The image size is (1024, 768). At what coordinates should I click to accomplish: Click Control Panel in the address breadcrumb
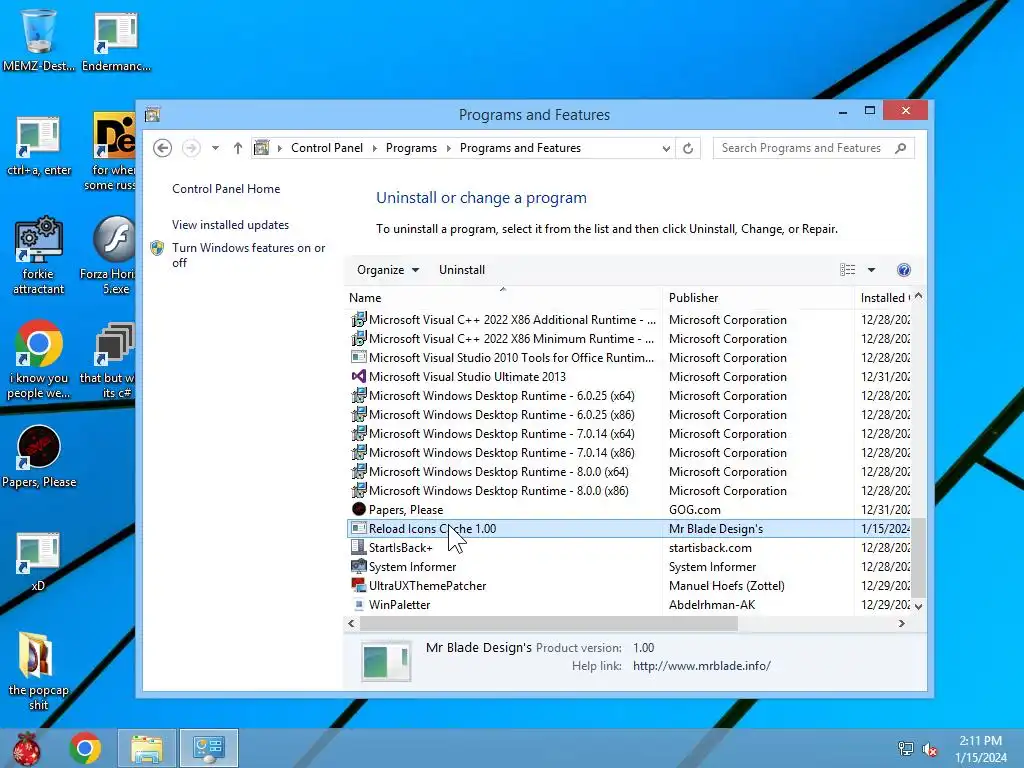(327, 148)
